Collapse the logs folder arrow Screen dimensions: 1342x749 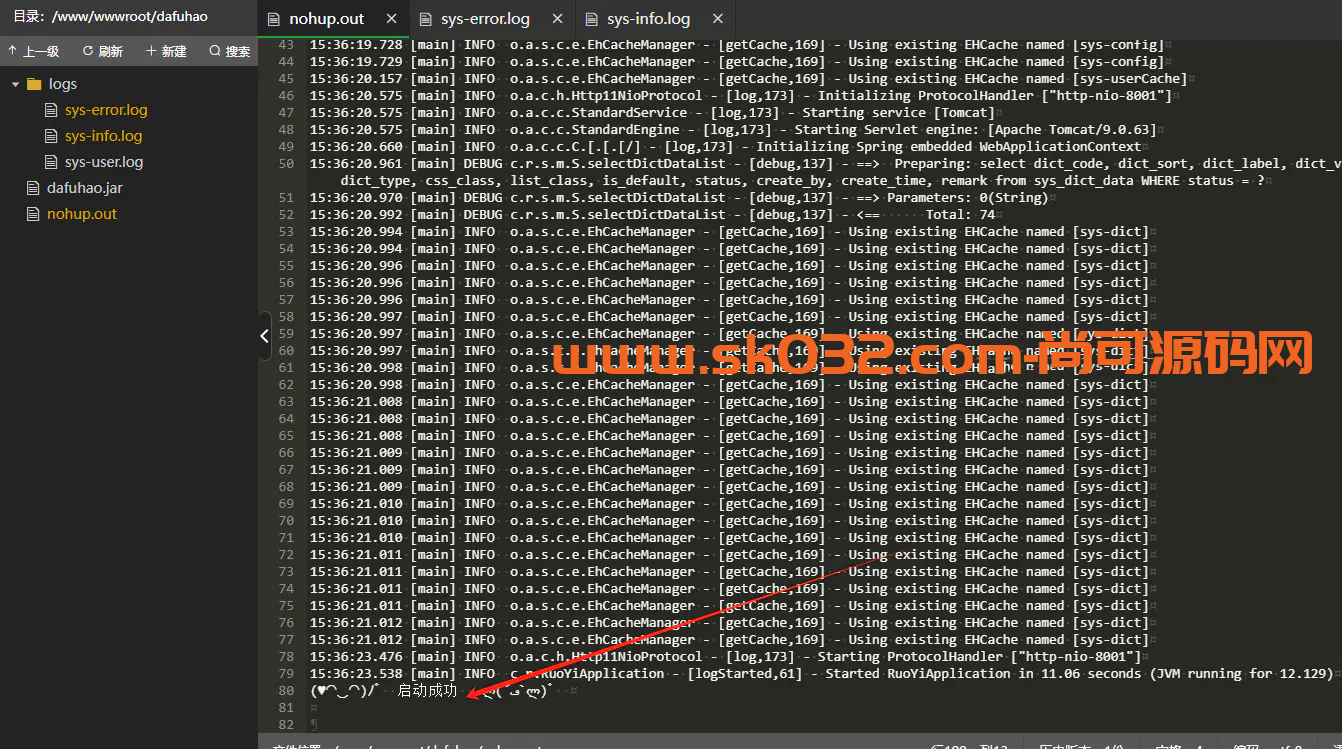[x=15, y=84]
